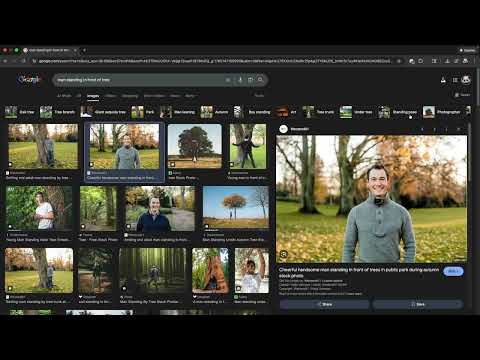The height and width of the screenshot is (360, 480).
Task: Filter by the Park chip
Action: point(143,112)
